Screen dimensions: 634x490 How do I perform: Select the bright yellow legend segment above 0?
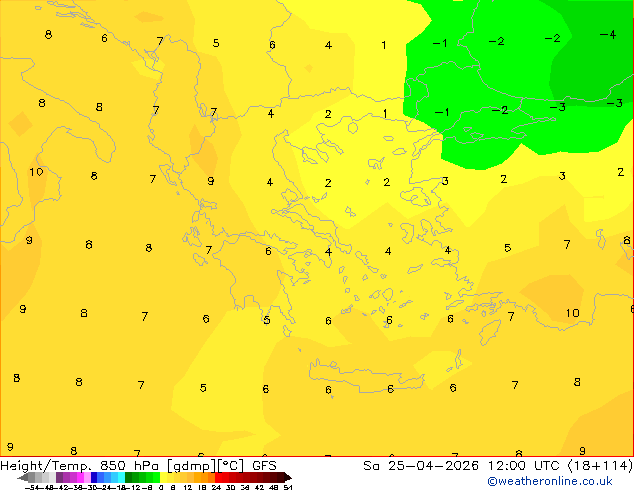(x=163, y=477)
